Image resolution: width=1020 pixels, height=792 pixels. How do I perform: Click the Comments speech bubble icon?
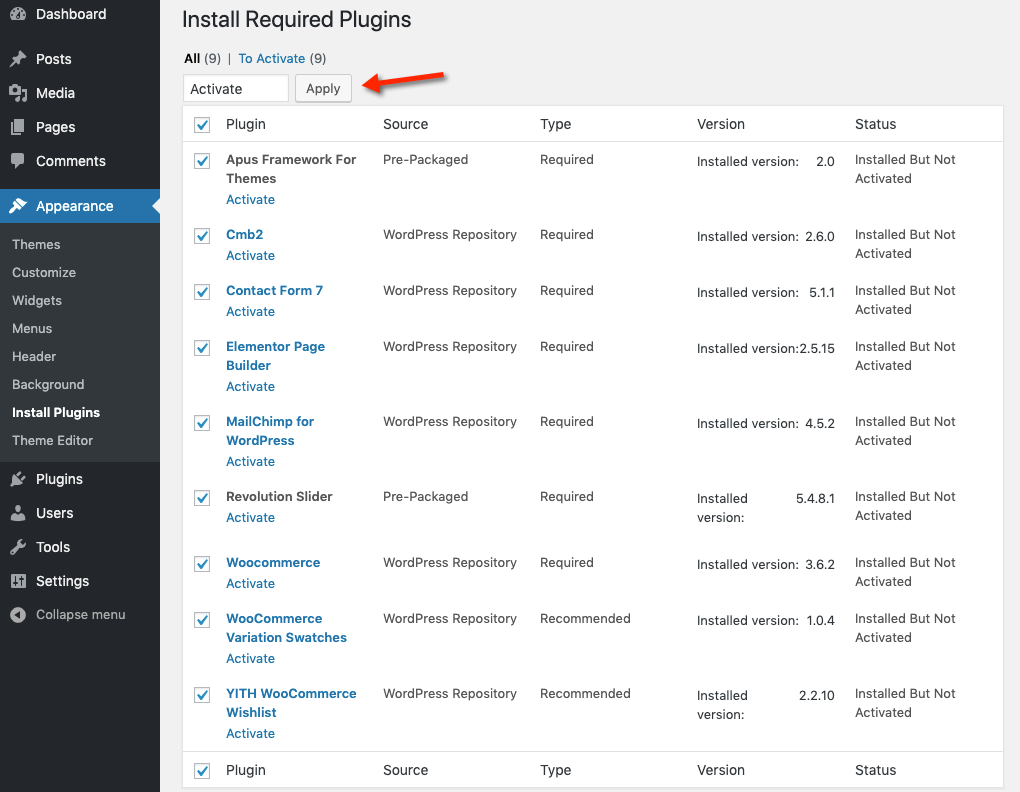click(x=18, y=161)
